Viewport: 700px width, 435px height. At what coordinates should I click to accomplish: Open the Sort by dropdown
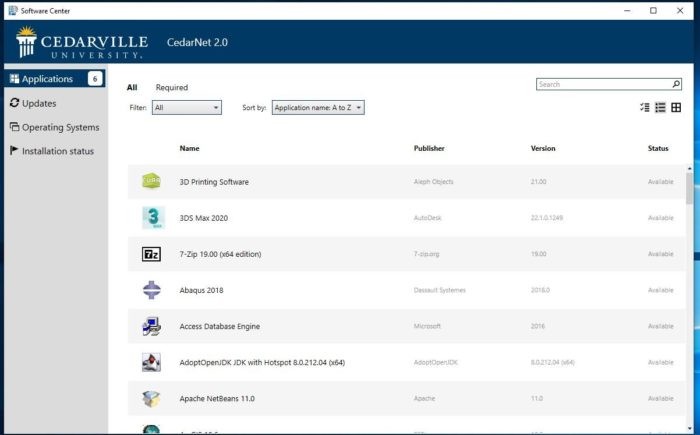(x=318, y=108)
